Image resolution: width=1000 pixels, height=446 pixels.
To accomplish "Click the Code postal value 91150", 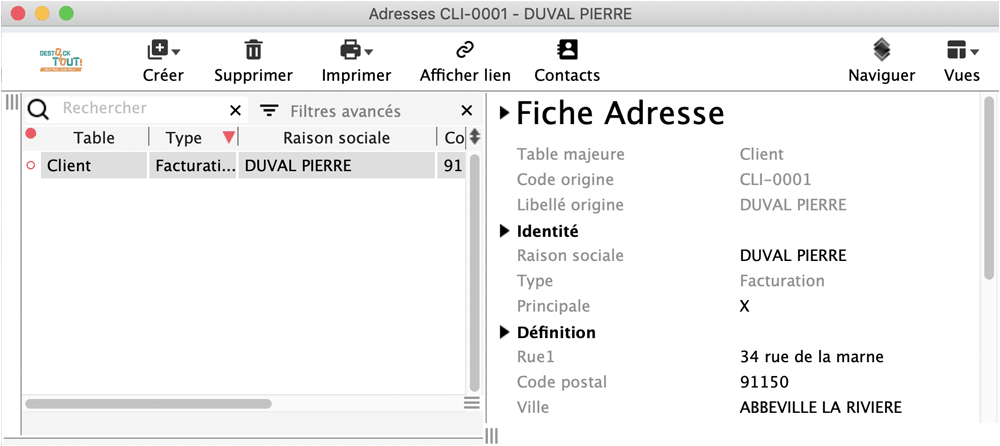I will pyautogui.click(x=764, y=383).
